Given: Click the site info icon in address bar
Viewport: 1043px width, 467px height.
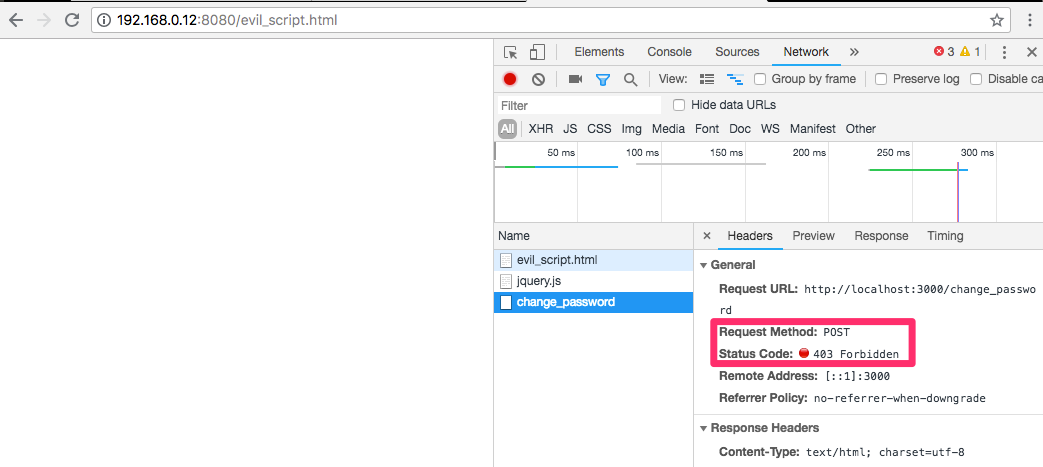Looking at the screenshot, I should (x=104, y=21).
